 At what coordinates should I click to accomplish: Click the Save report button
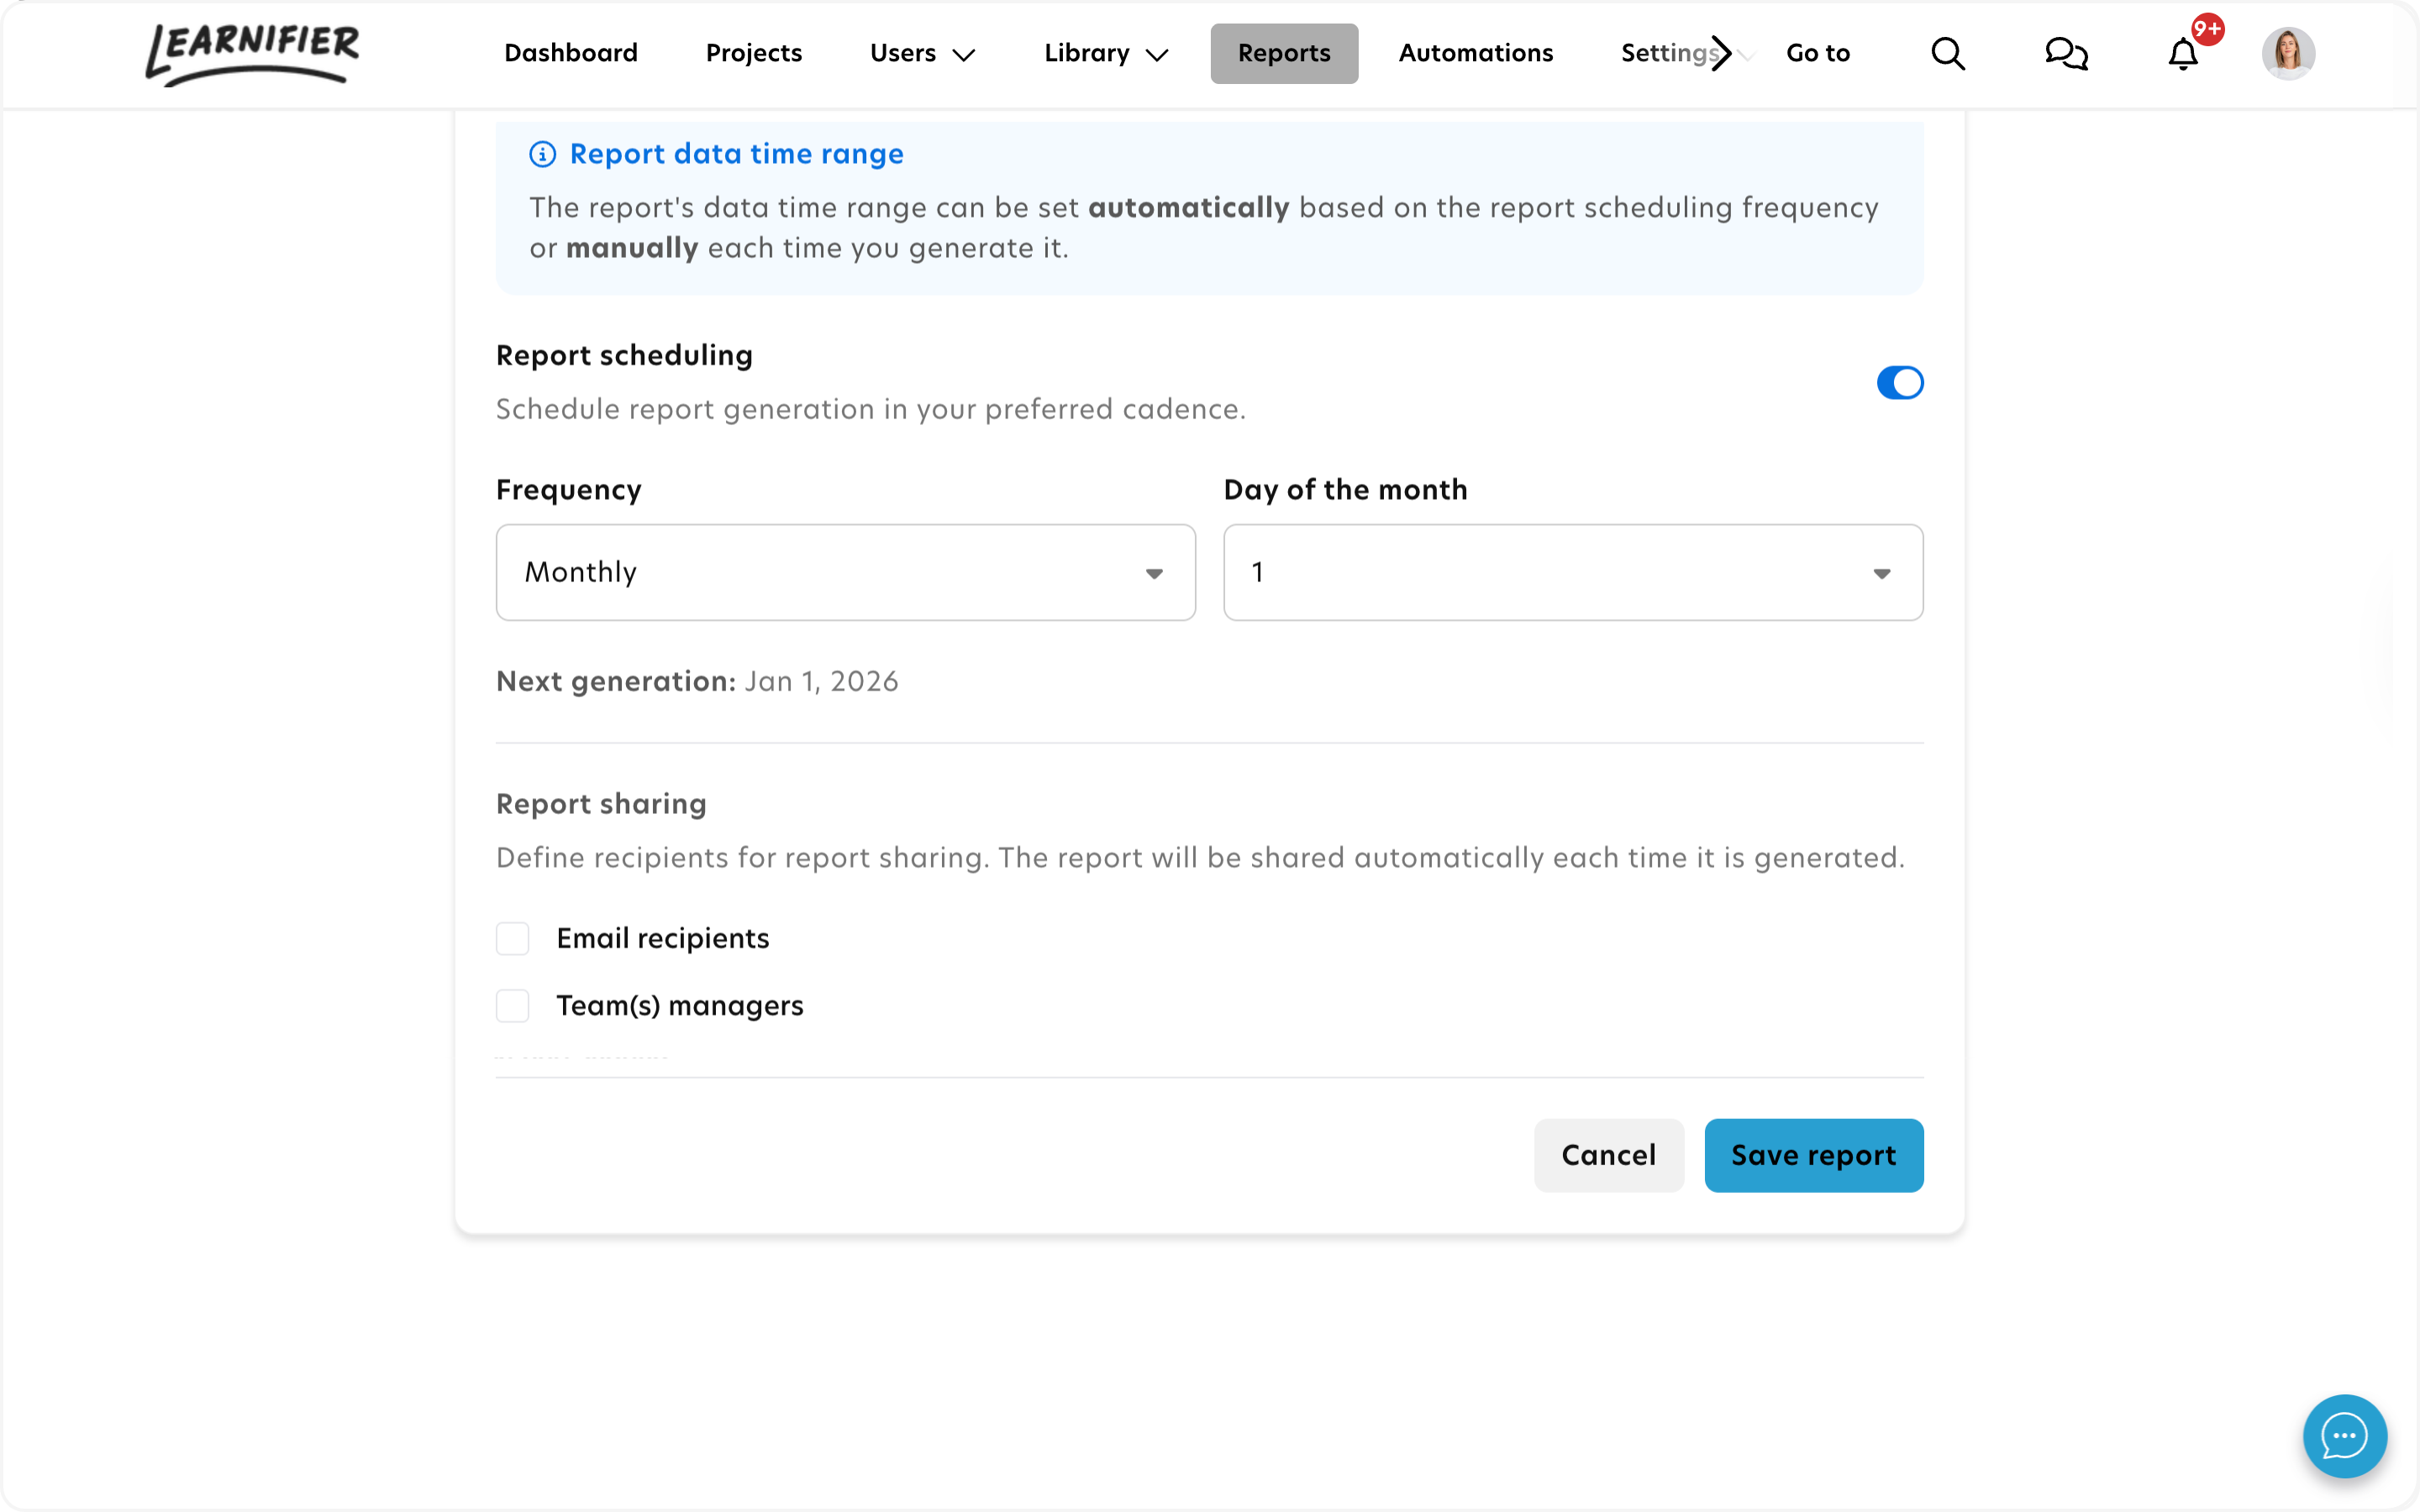point(1813,1156)
